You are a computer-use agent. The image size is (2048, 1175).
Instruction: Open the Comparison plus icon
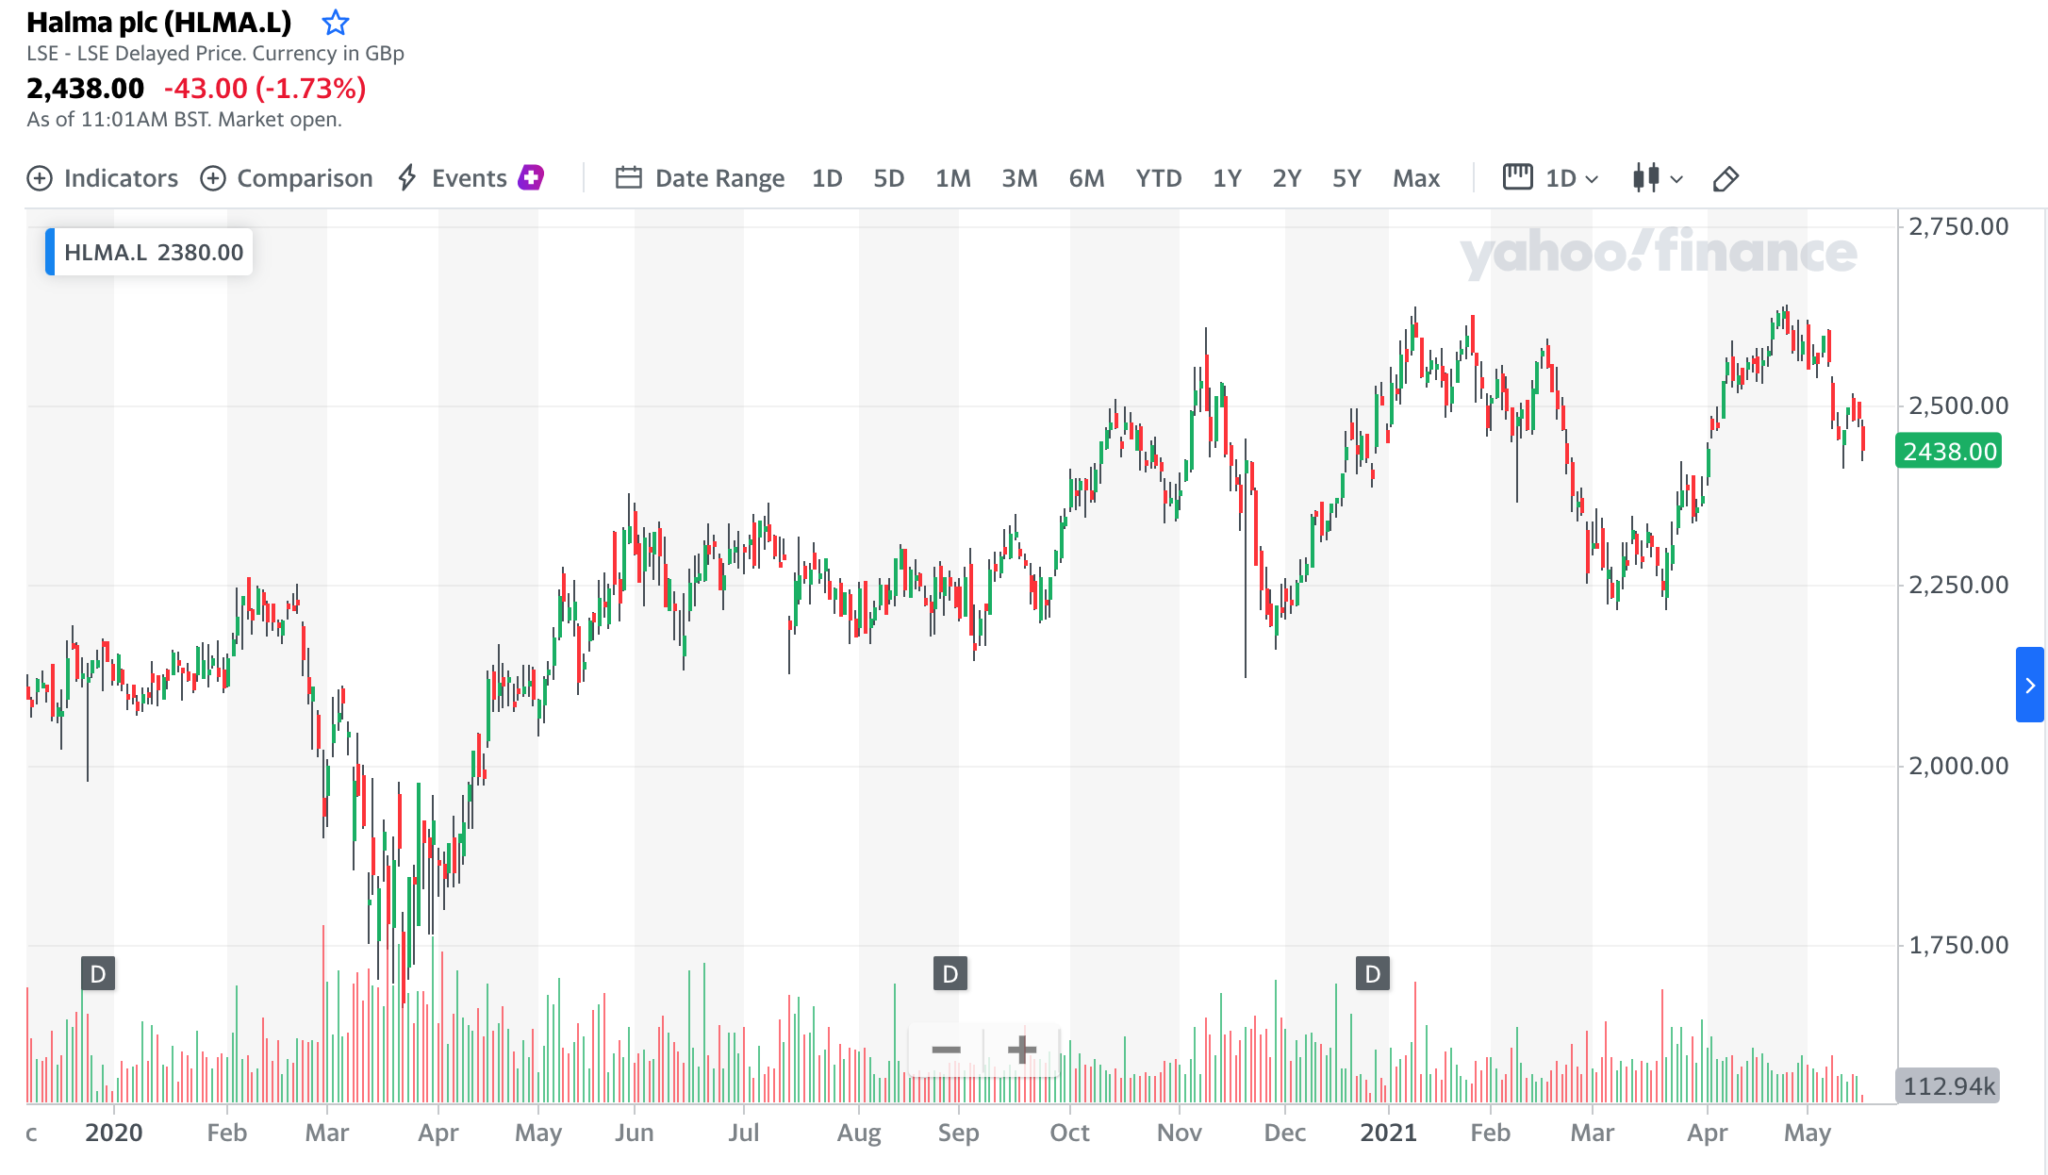[x=213, y=178]
